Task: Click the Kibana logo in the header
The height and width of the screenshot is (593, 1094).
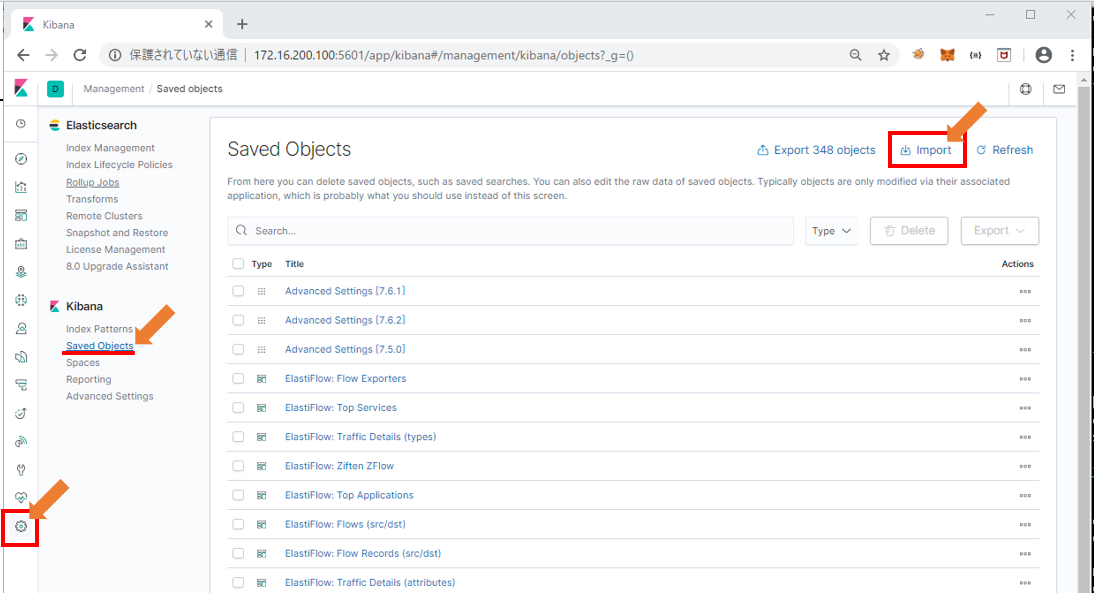Action: 21,89
